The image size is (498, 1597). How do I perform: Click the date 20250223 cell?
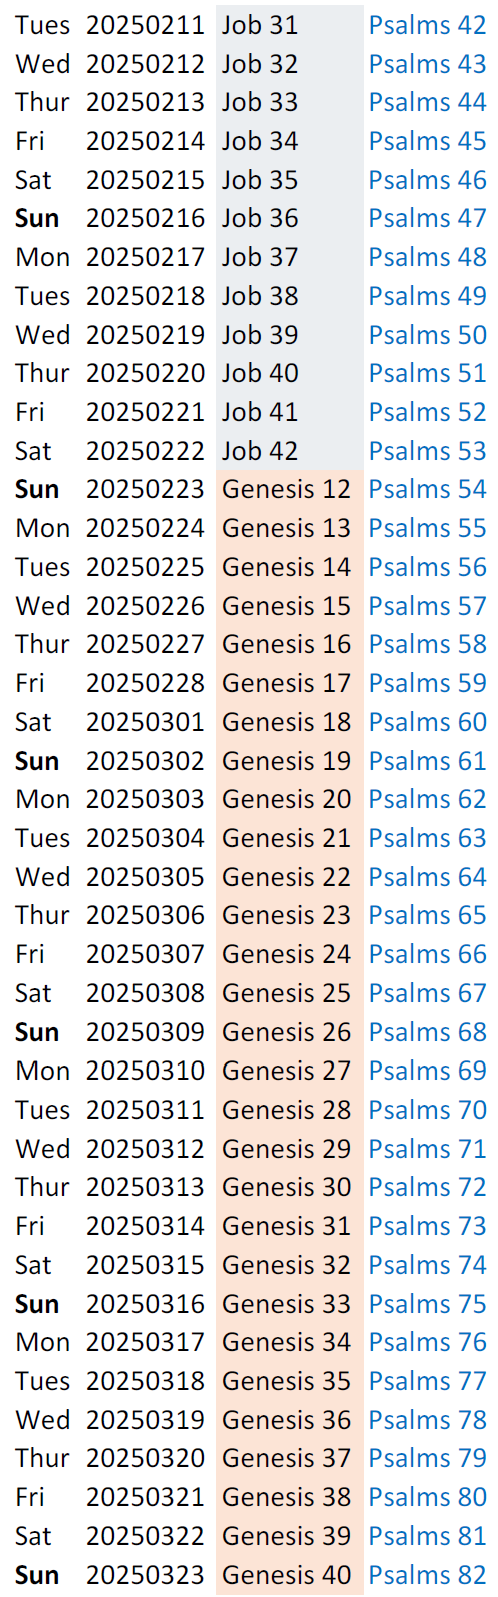point(145,490)
